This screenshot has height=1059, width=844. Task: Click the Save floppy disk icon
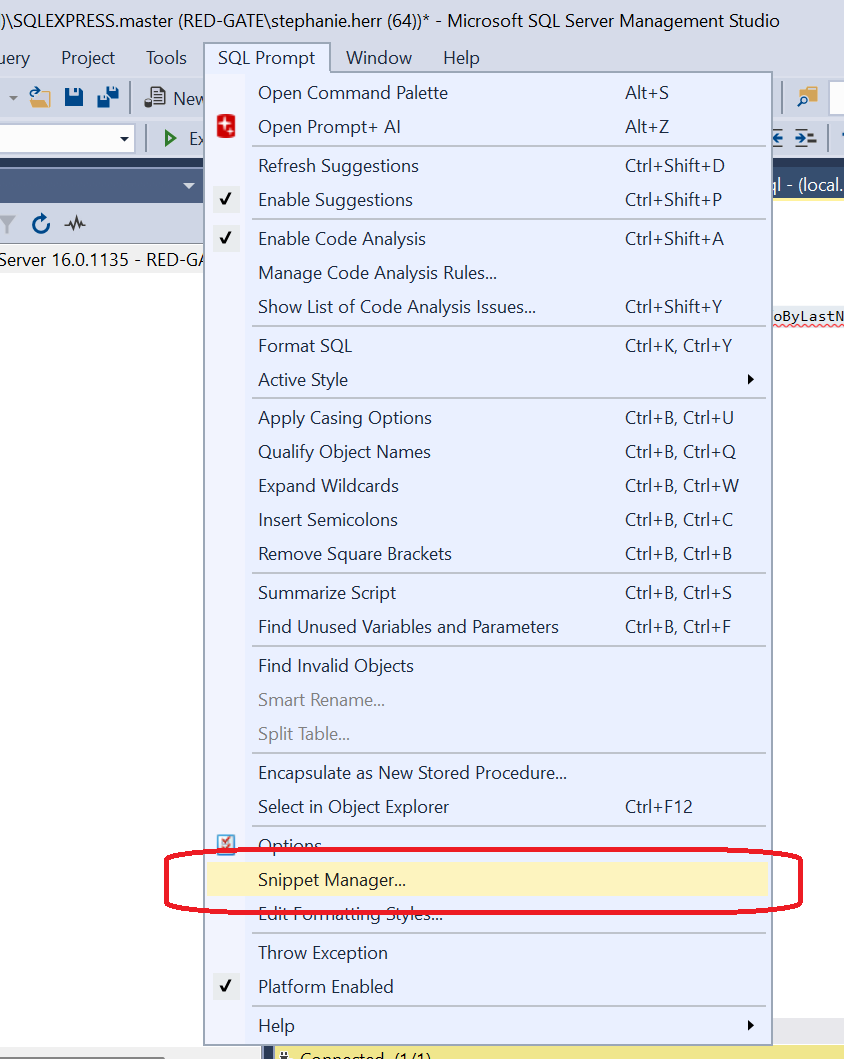tap(74, 97)
